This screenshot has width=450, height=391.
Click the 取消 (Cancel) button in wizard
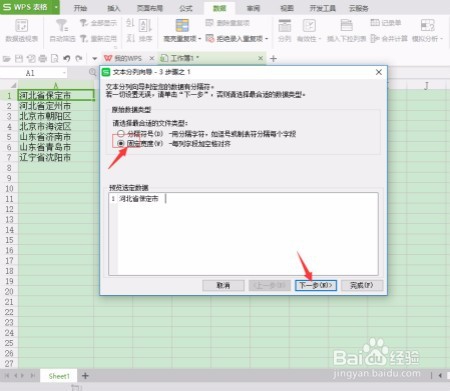tap(223, 285)
